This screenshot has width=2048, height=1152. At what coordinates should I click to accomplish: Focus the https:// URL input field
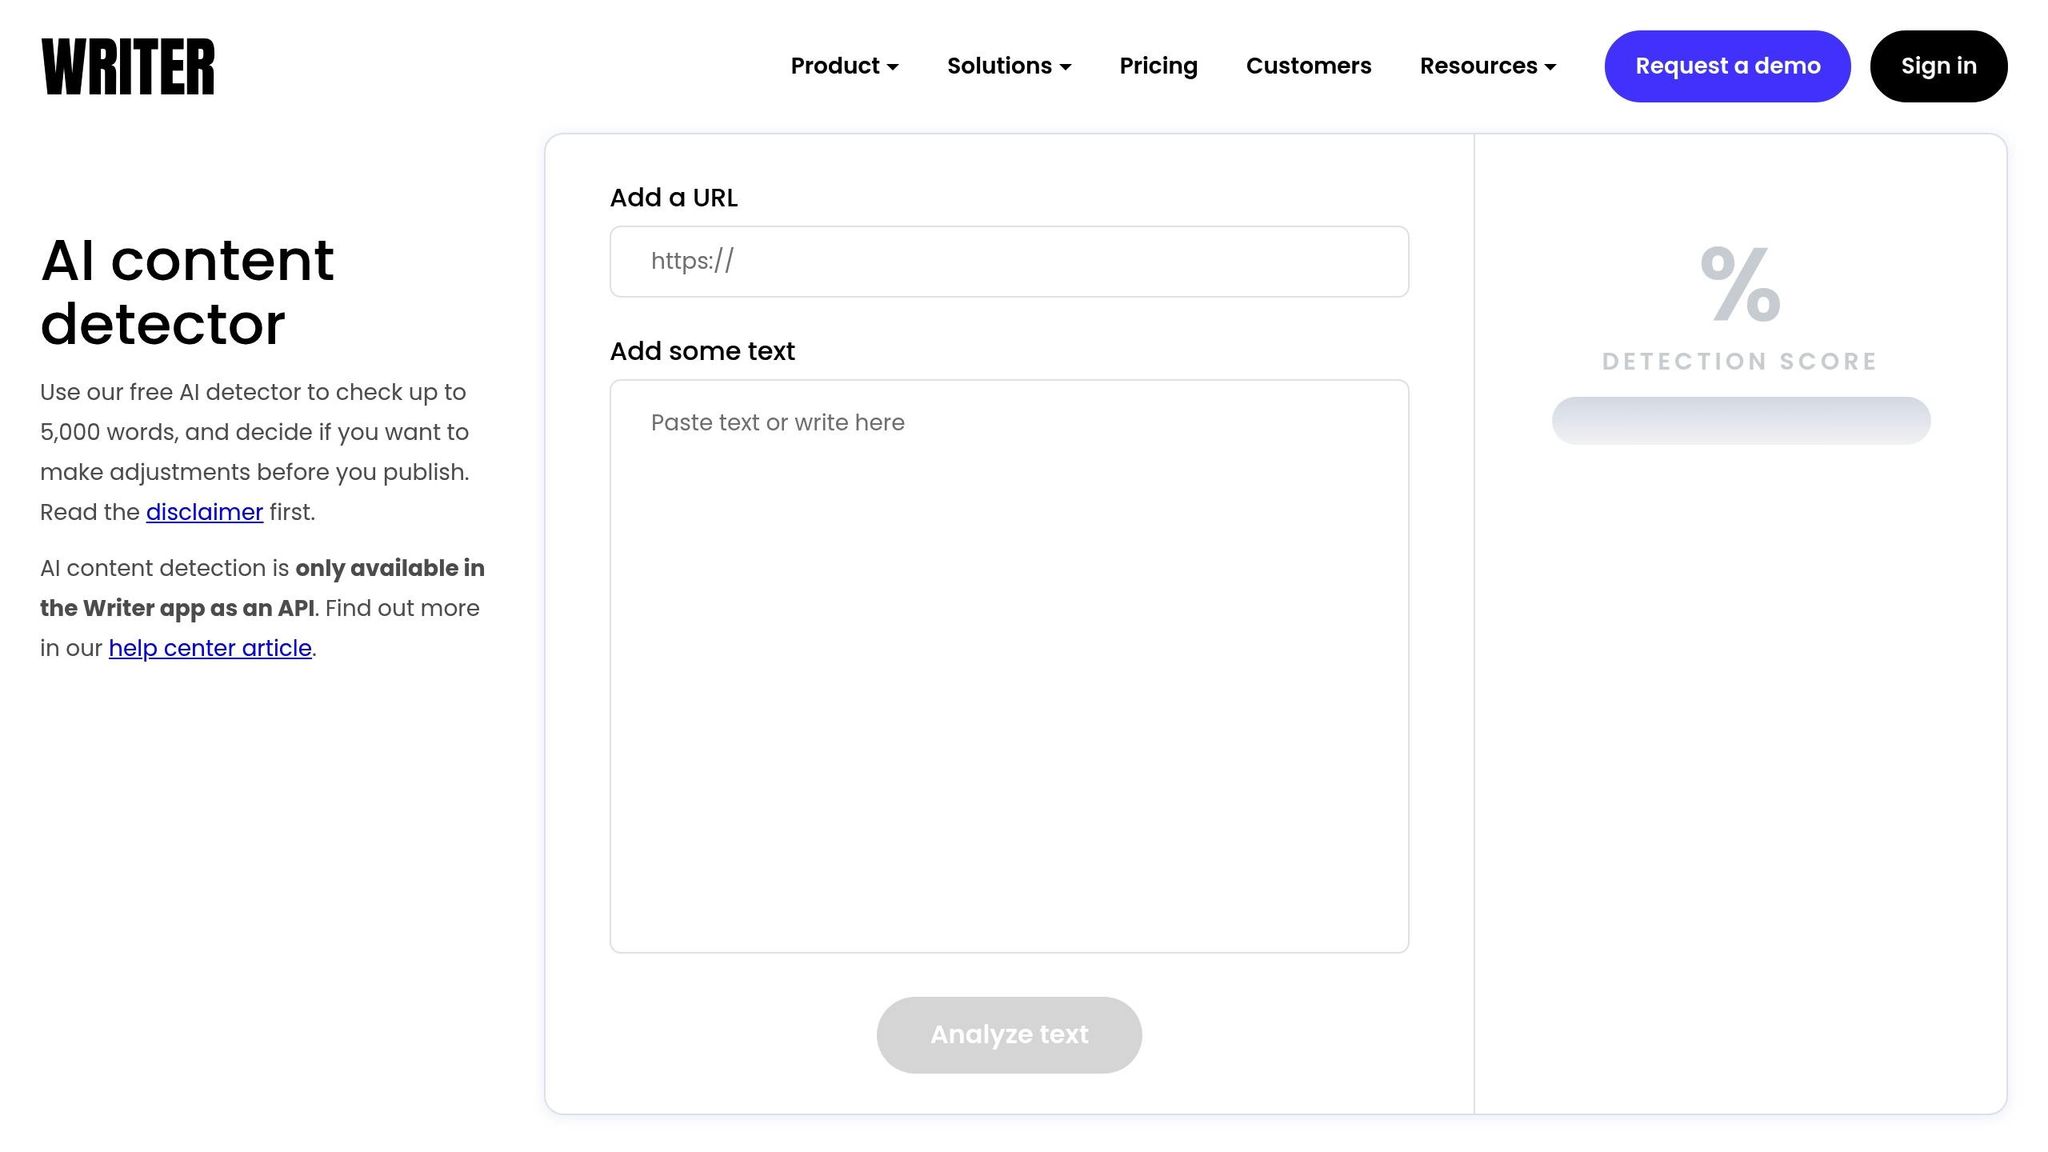pos(1009,261)
